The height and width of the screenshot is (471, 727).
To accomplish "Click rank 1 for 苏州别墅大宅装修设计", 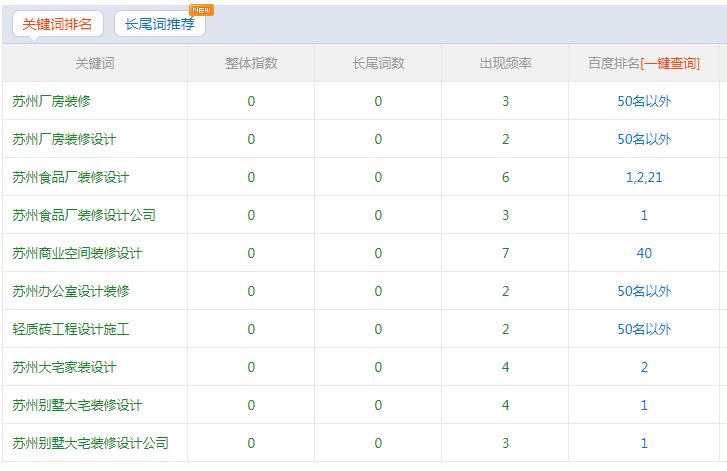I will 644,405.
